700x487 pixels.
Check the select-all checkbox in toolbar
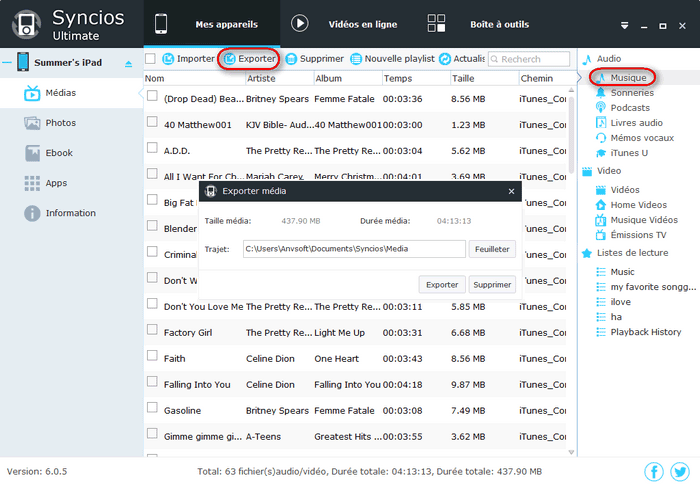(151, 59)
